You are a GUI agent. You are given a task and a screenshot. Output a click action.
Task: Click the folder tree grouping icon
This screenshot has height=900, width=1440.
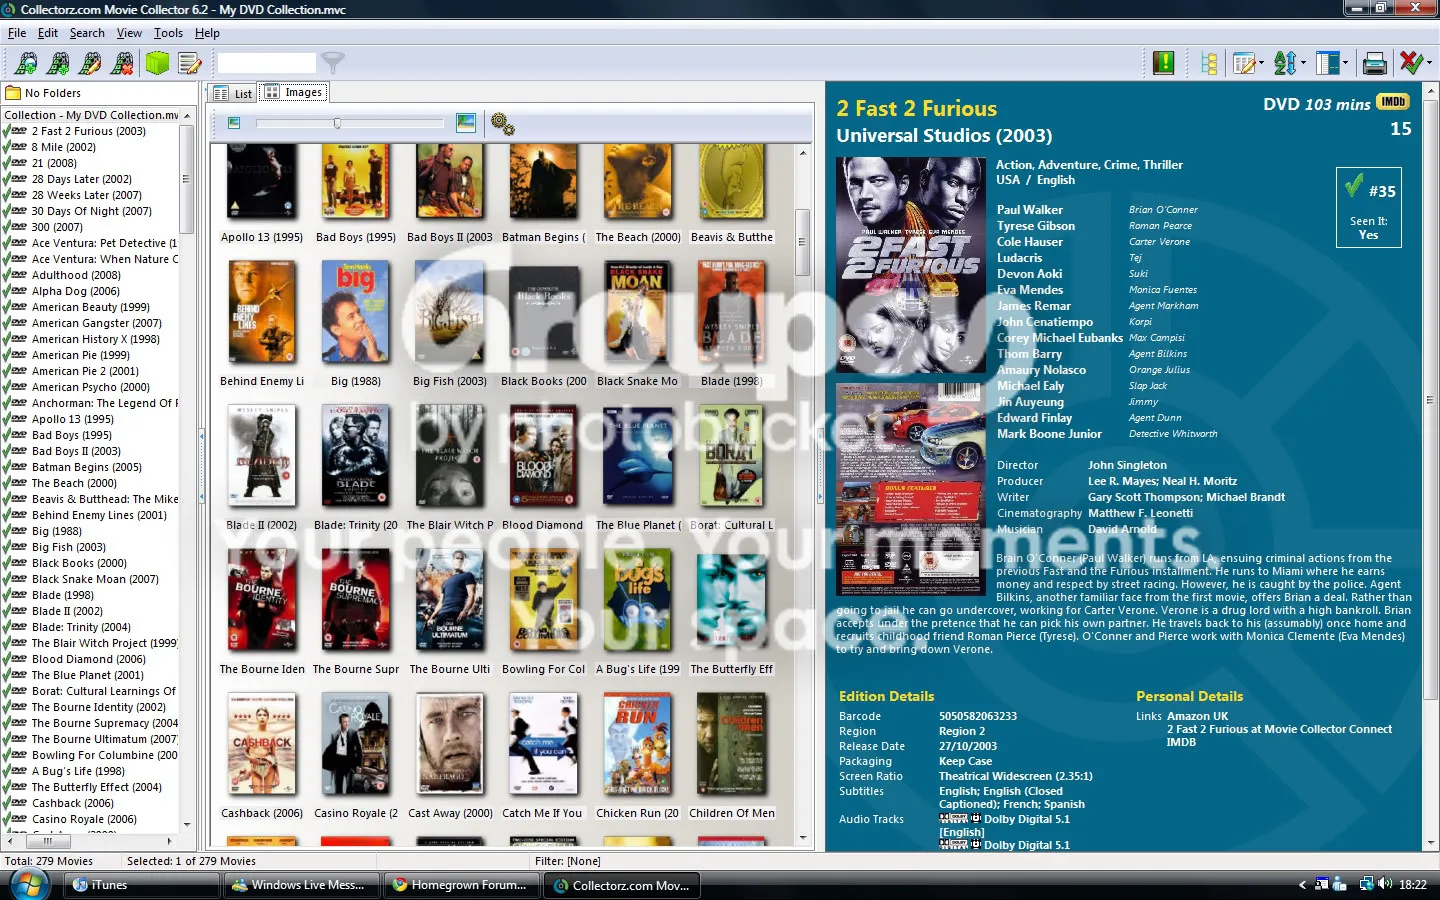[1209, 63]
